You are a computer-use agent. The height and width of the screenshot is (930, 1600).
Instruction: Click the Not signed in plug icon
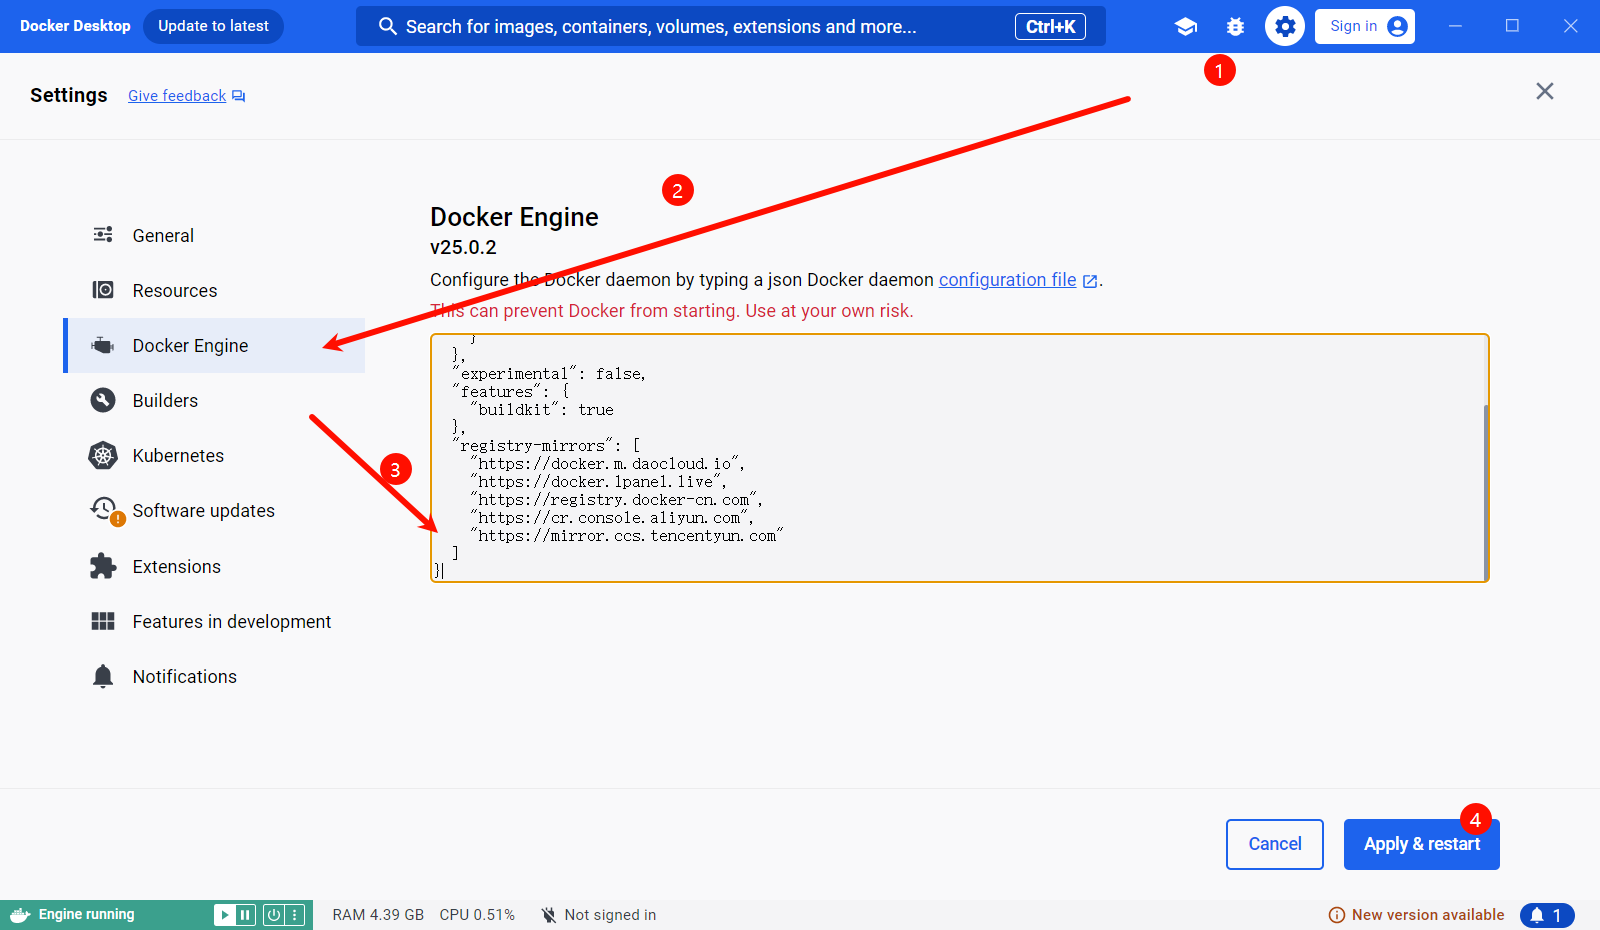click(x=549, y=915)
